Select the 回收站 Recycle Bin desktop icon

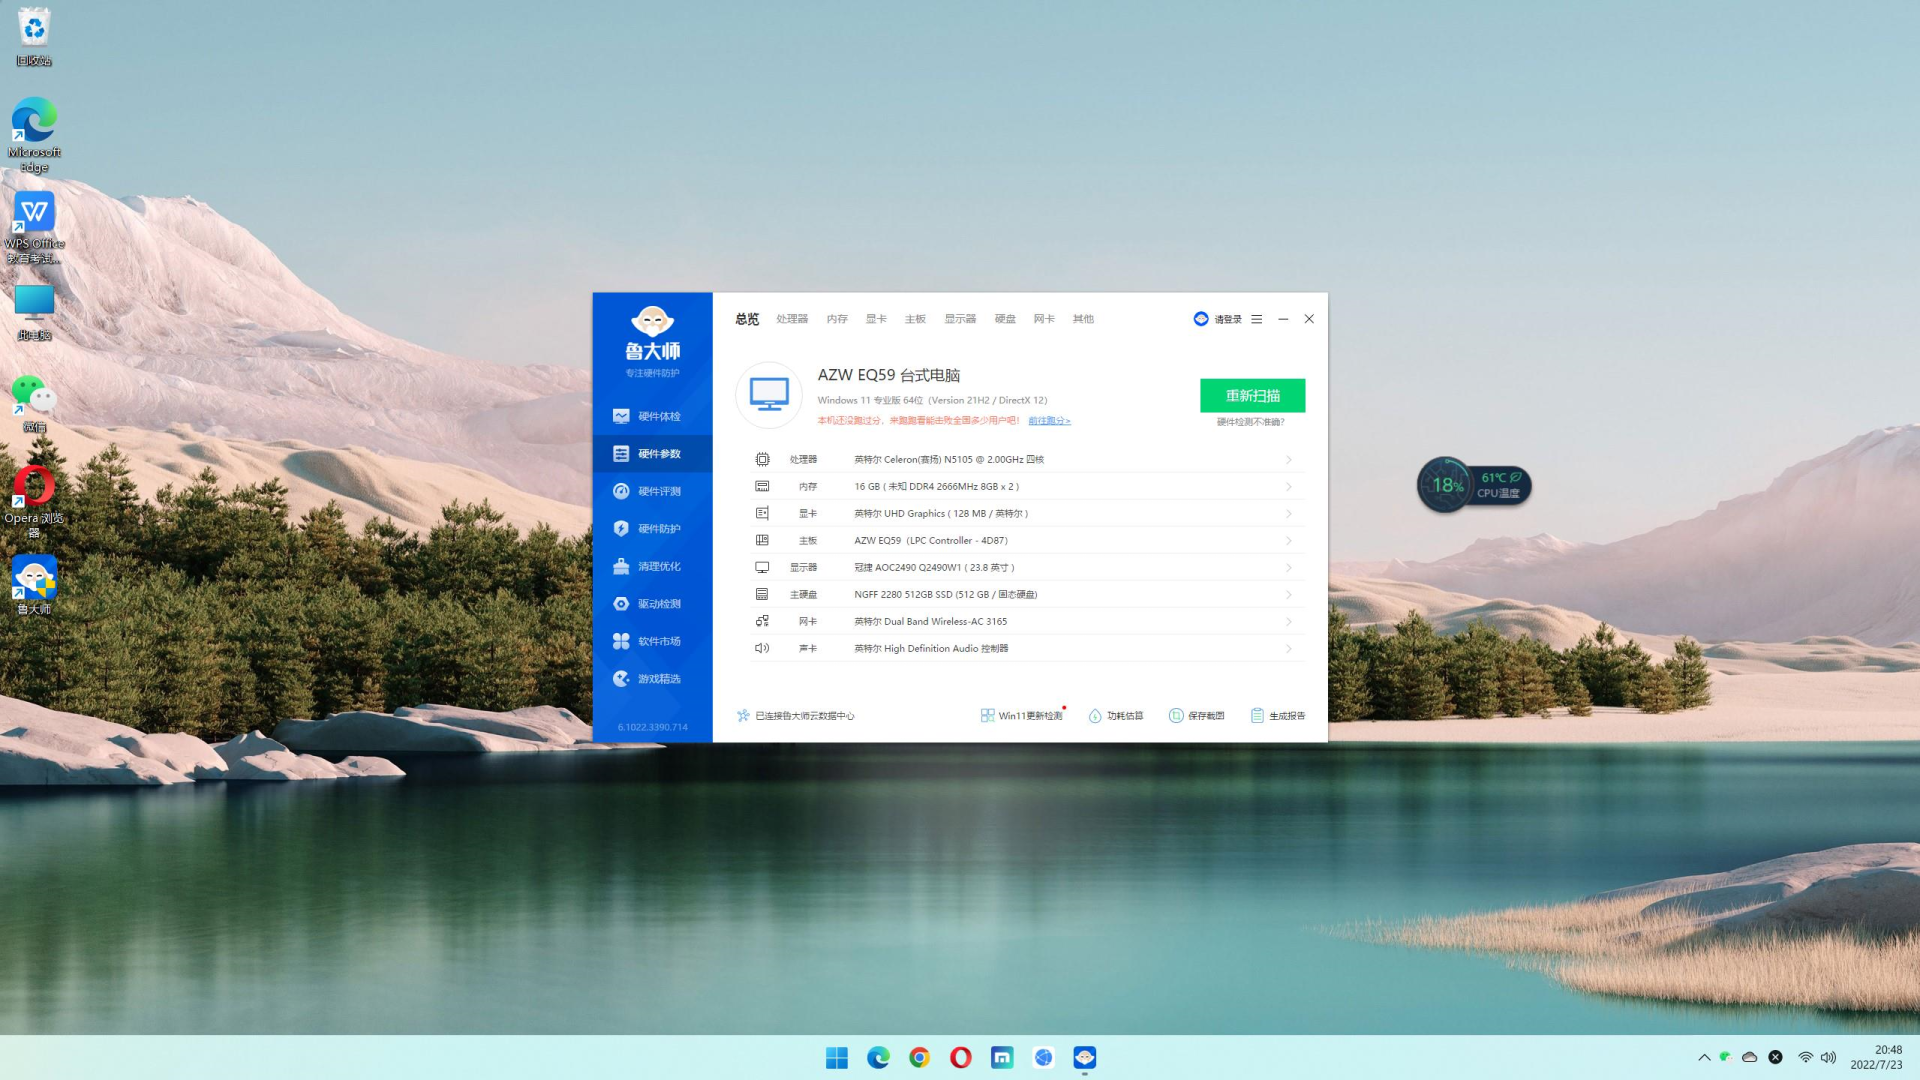34,38
